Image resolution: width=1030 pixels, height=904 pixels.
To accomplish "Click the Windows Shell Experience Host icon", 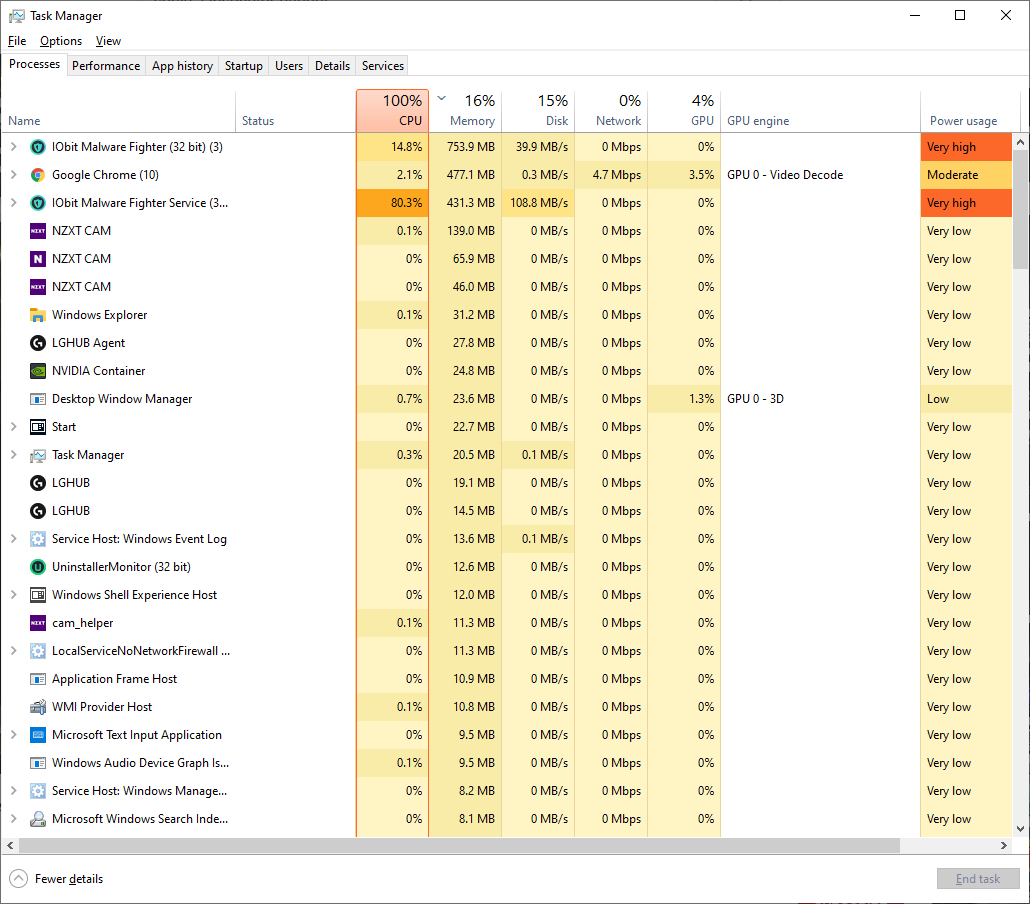I will click(38, 595).
